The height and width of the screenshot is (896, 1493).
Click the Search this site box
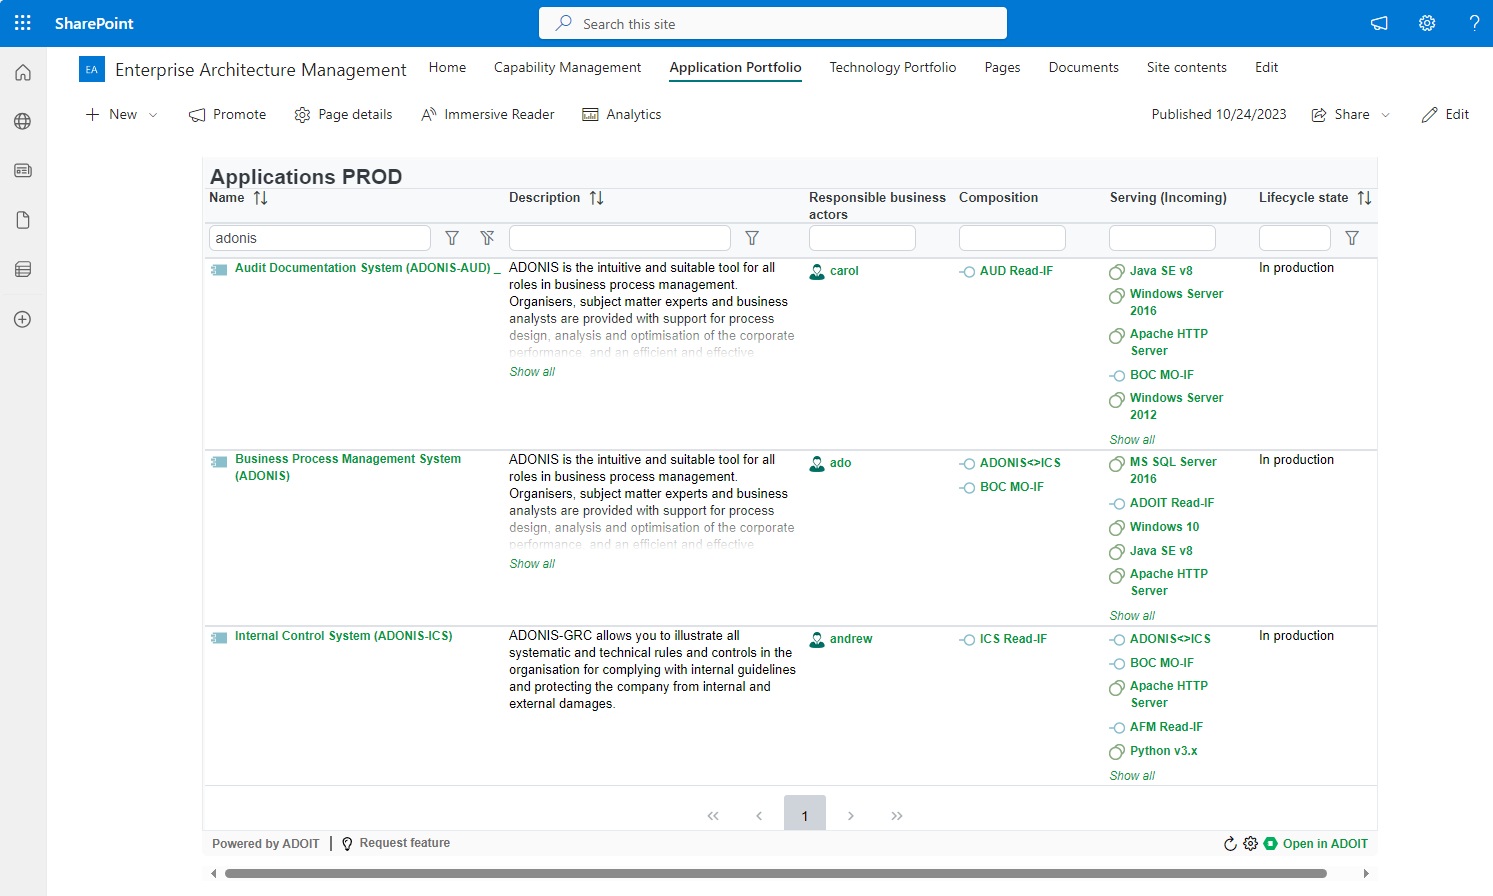(x=773, y=23)
